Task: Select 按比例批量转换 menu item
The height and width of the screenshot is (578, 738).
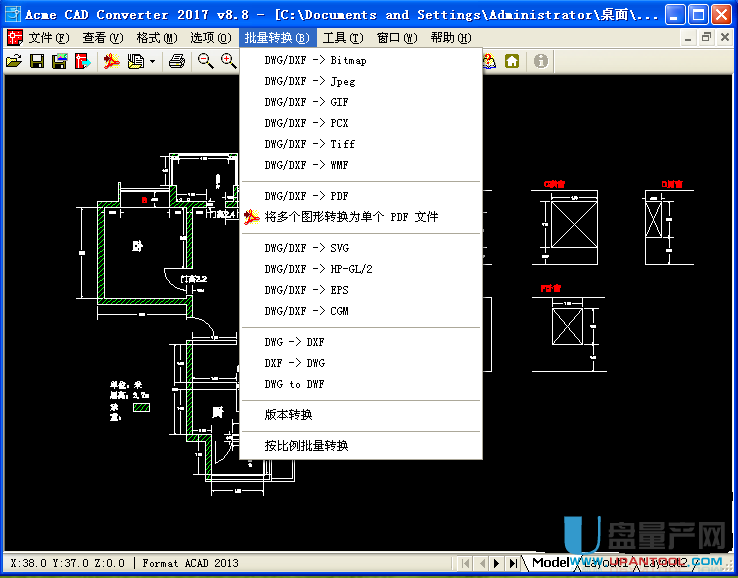Action: tap(306, 446)
